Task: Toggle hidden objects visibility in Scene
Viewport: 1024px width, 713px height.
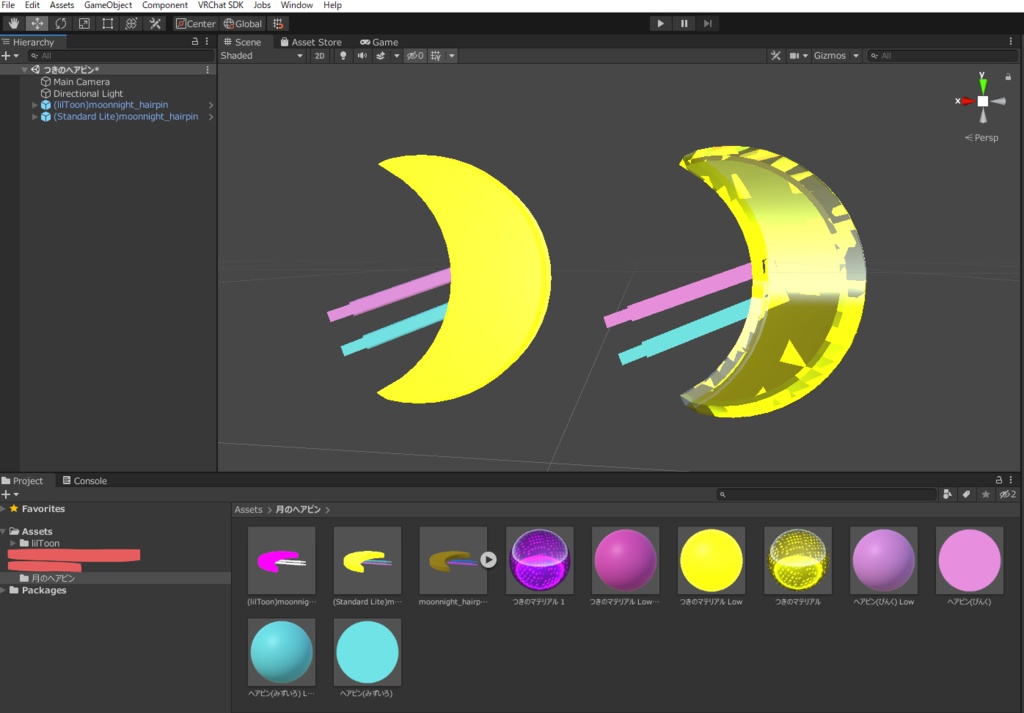Action: click(415, 55)
